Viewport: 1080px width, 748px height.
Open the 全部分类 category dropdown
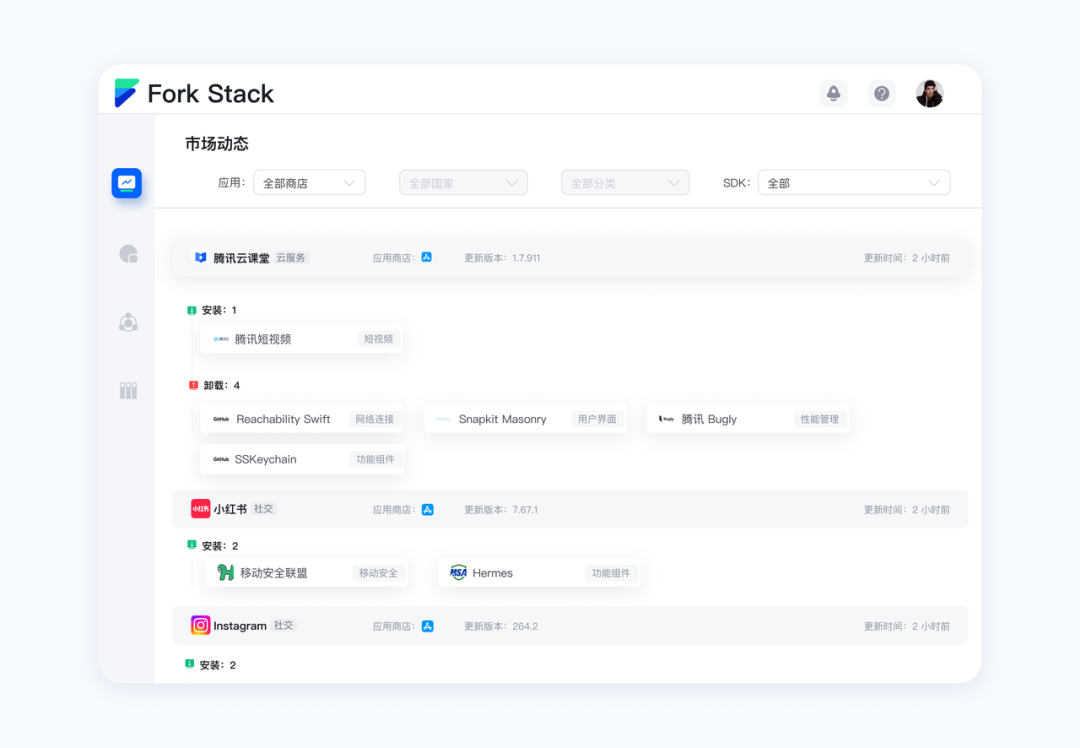pyautogui.click(x=625, y=183)
